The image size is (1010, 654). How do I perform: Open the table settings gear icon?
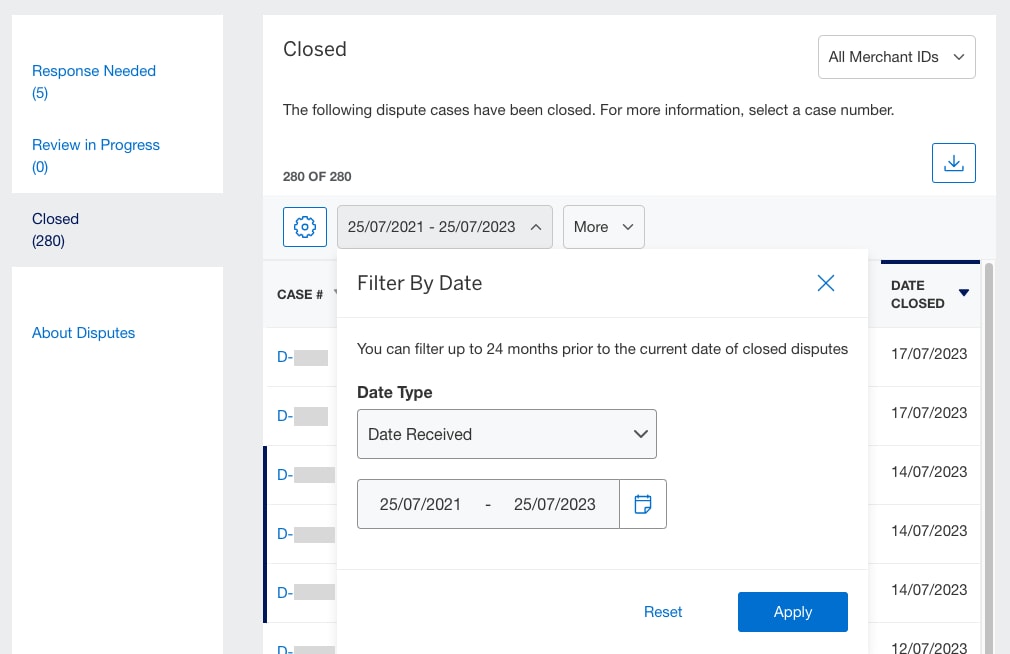coord(304,227)
